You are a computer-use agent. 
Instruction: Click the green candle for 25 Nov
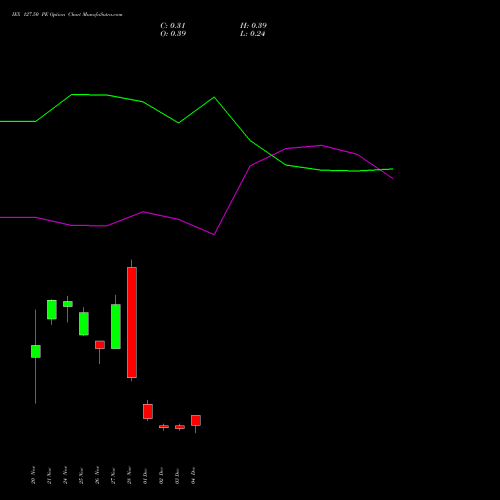84,324
